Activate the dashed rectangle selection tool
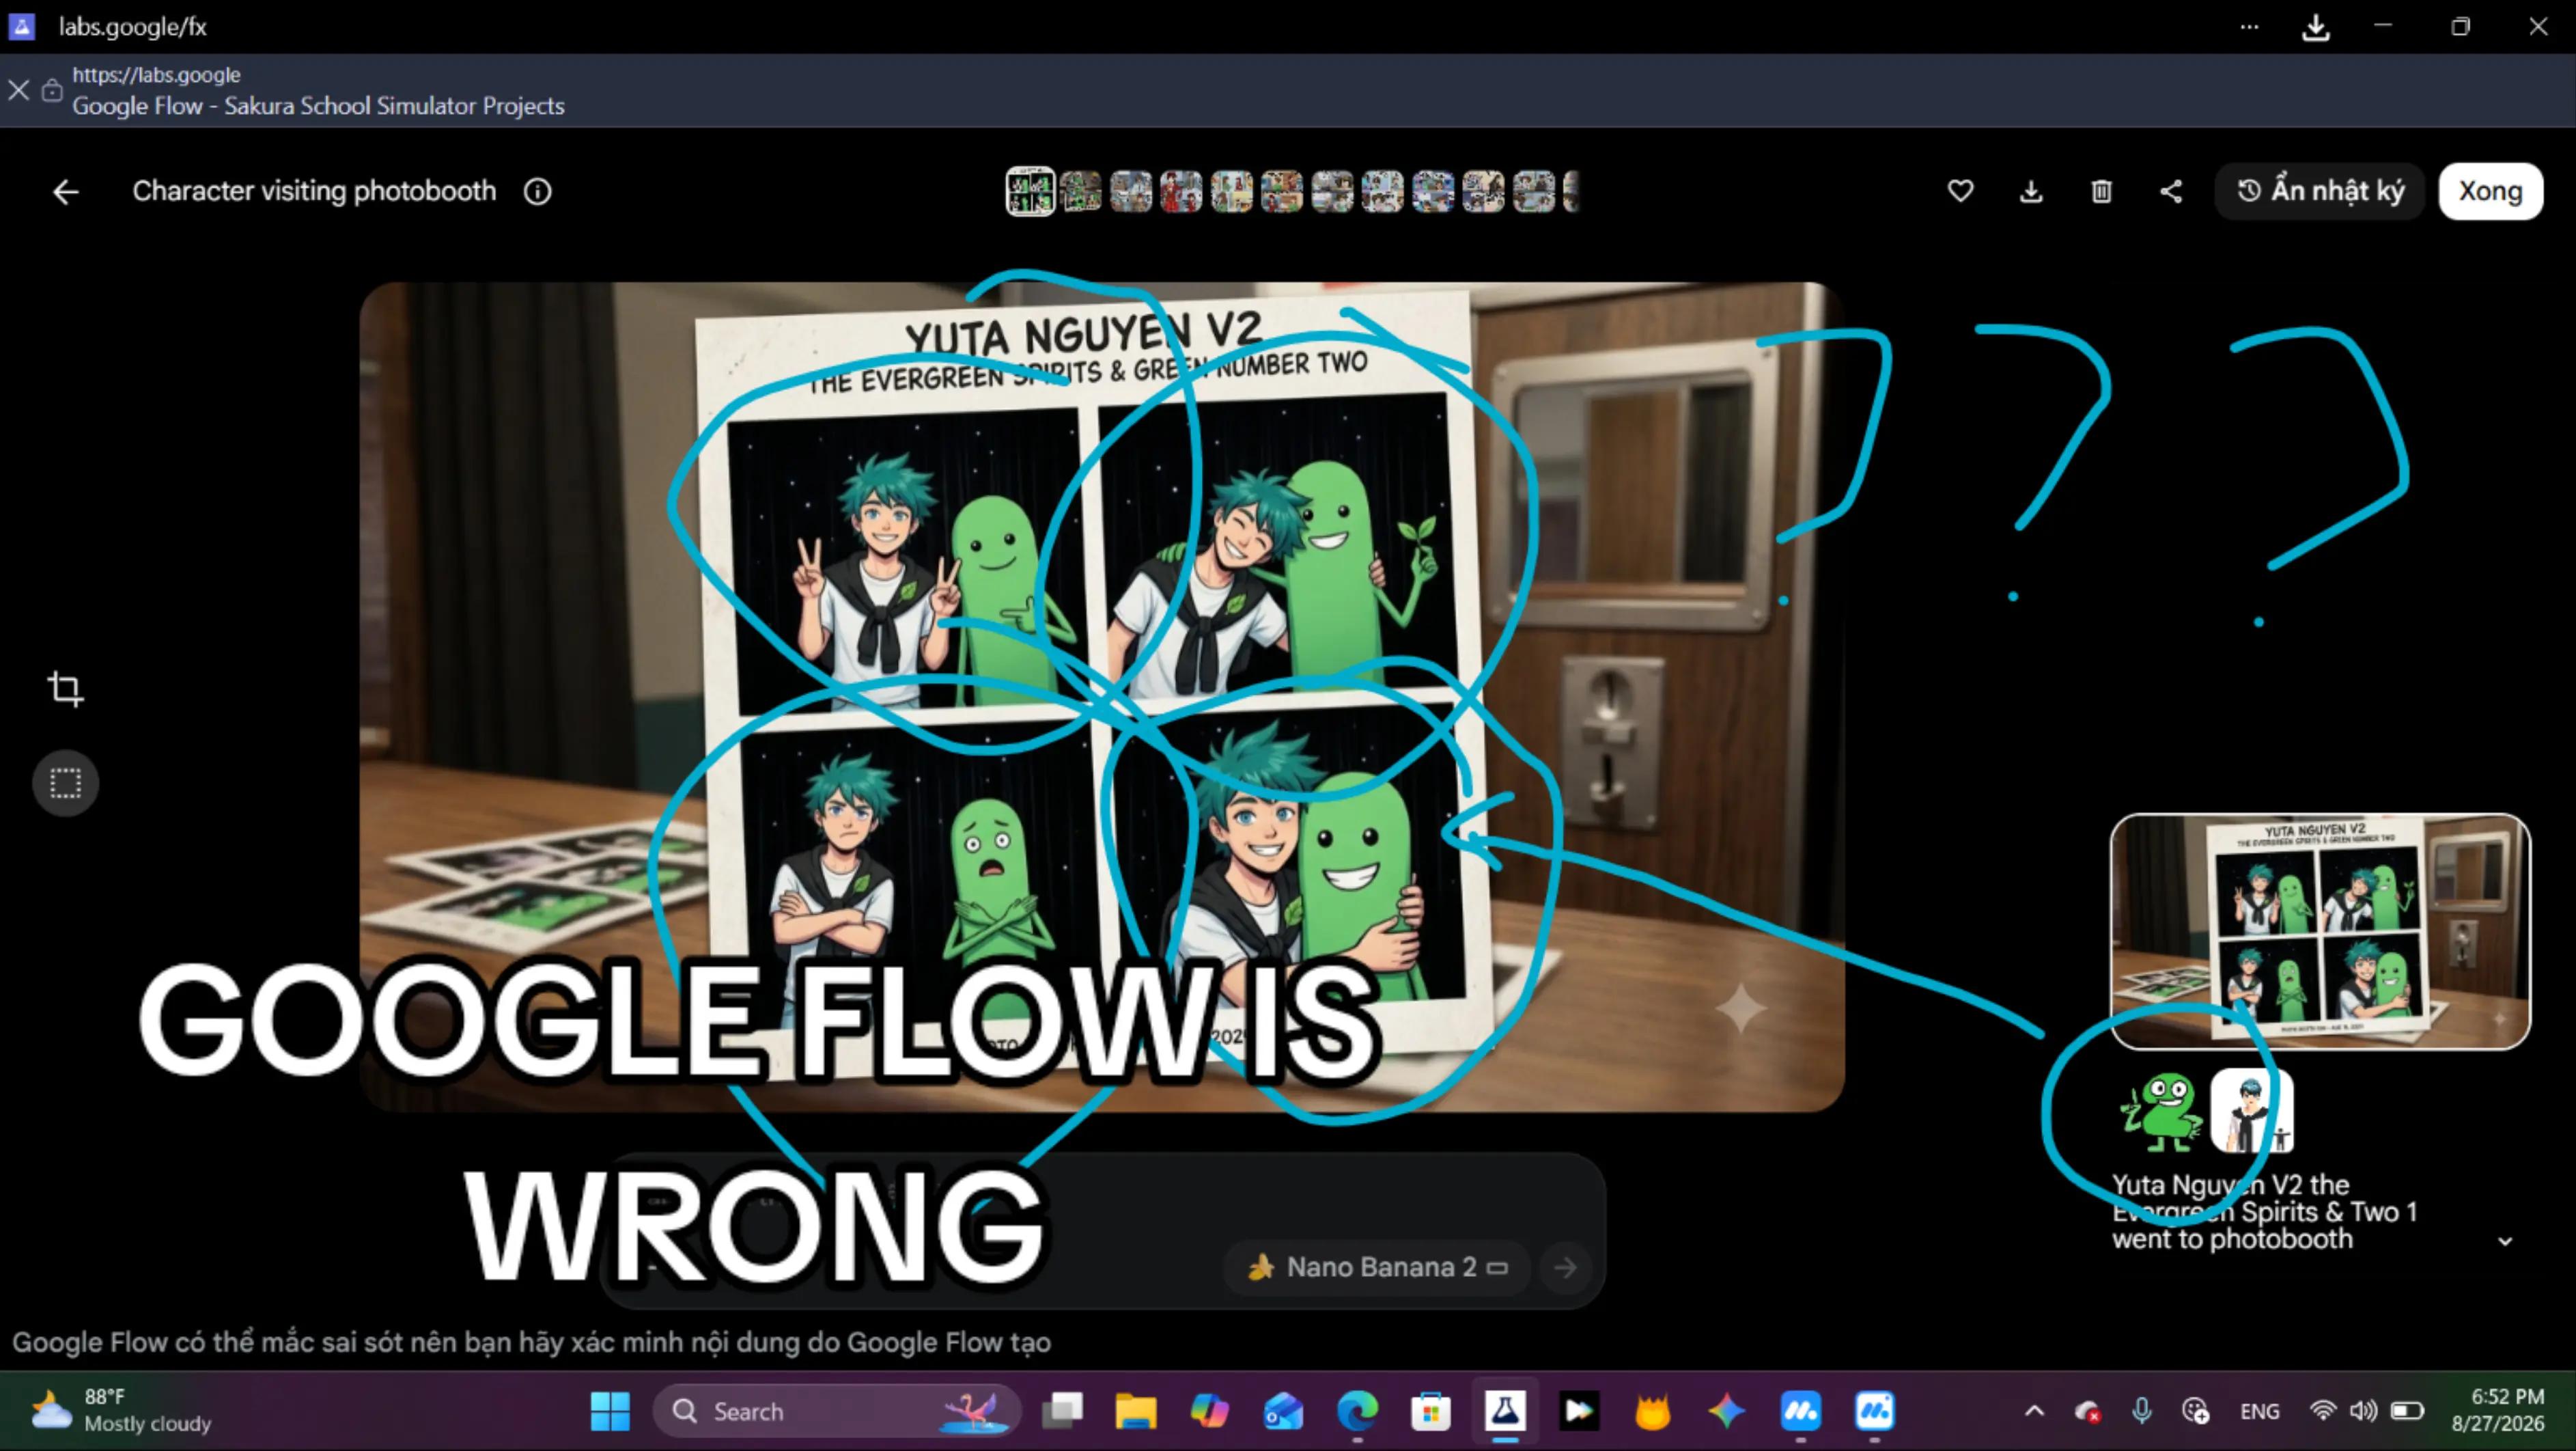Viewport: 2576px width, 1451px height. [66, 783]
